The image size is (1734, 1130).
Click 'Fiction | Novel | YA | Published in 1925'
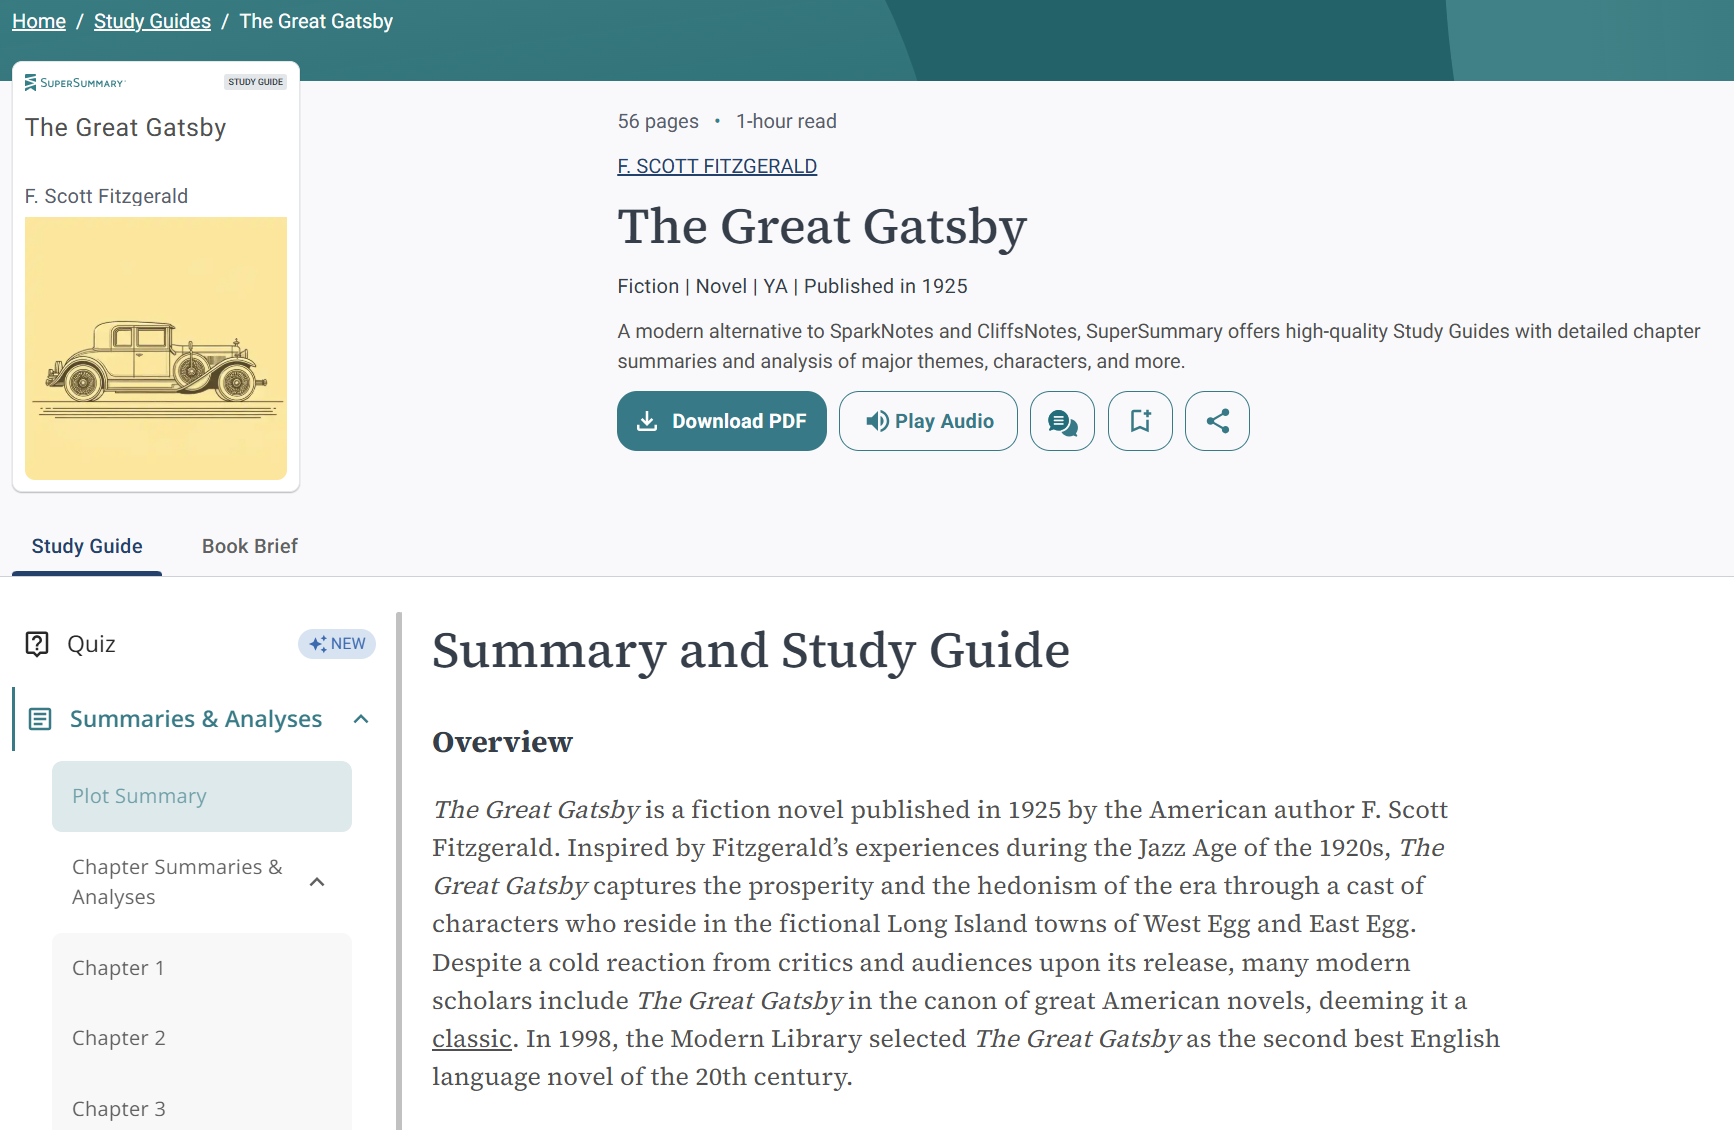(x=792, y=286)
